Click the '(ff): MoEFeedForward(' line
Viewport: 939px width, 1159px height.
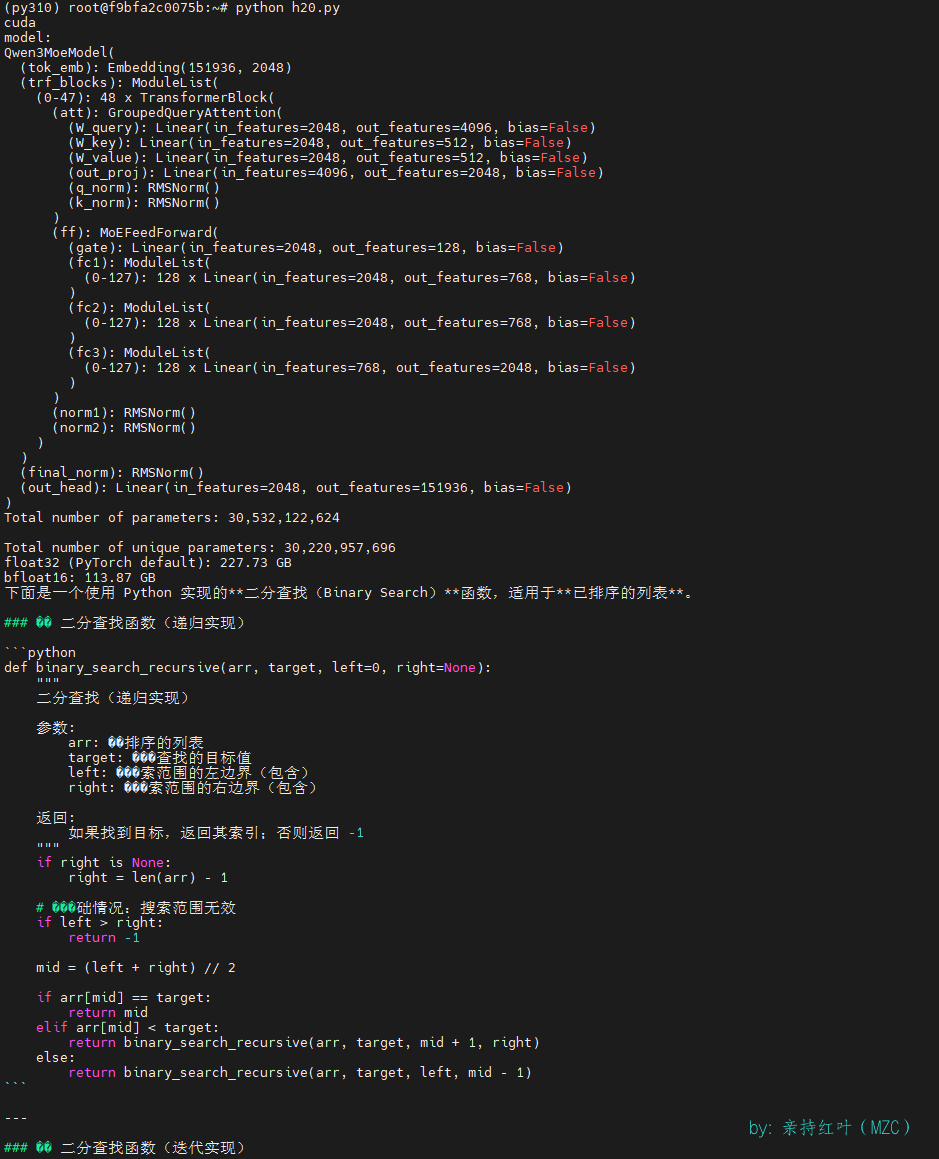coord(135,233)
